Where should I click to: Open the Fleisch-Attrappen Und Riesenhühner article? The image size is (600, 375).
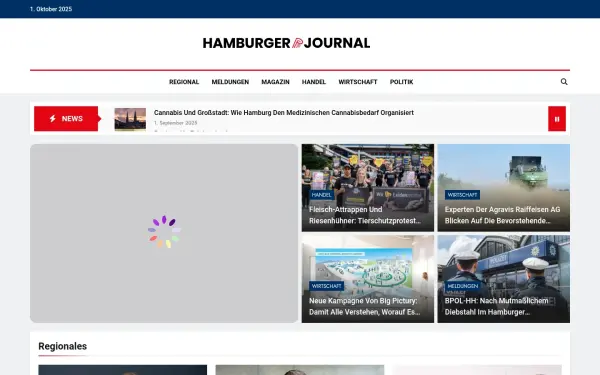[x=365, y=215]
